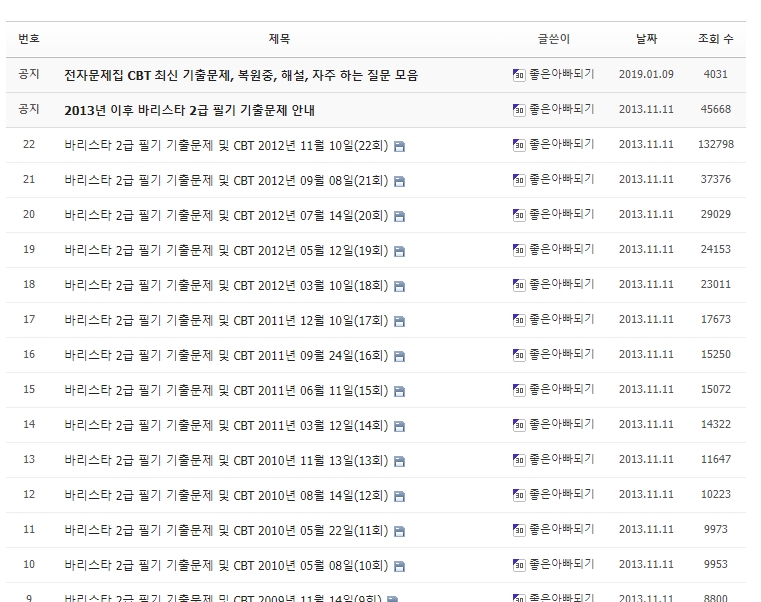Click author level icon on row 15
Viewport: 761px width, 602px height.
[519, 389]
